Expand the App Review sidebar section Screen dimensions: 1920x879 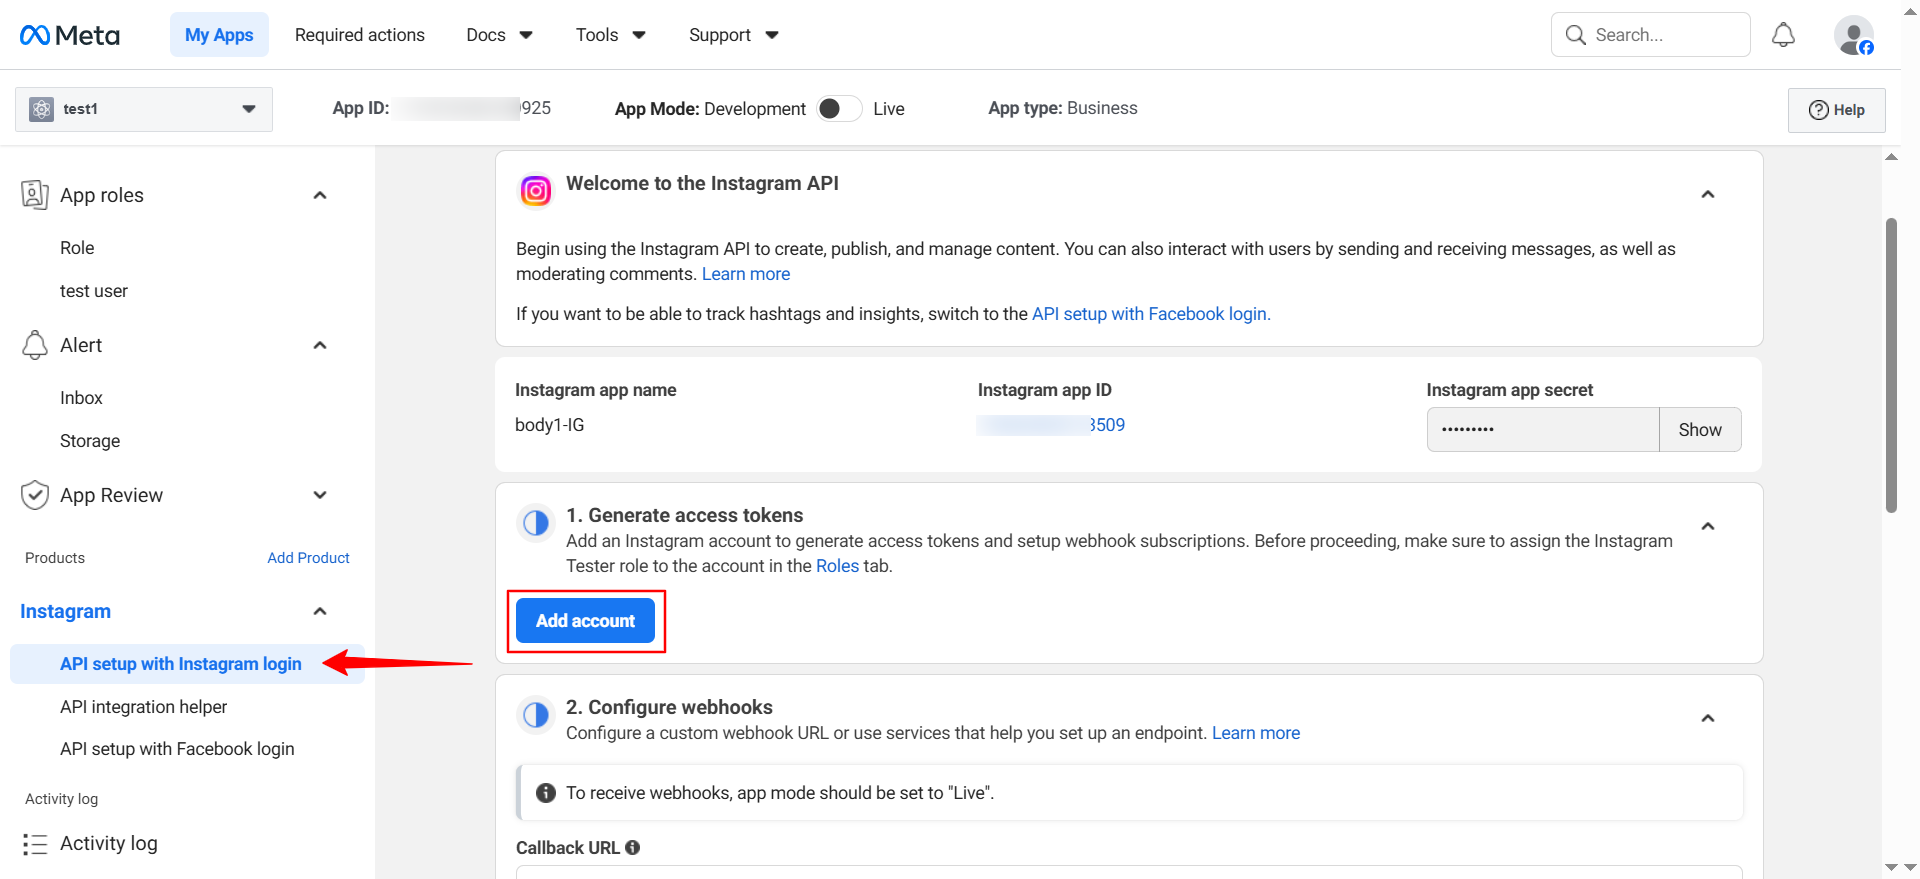[320, 495]
